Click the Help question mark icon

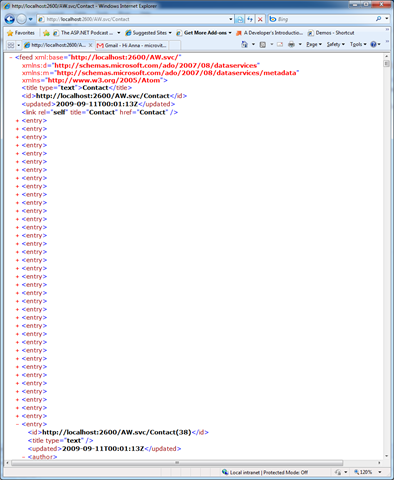click(373, 44)
